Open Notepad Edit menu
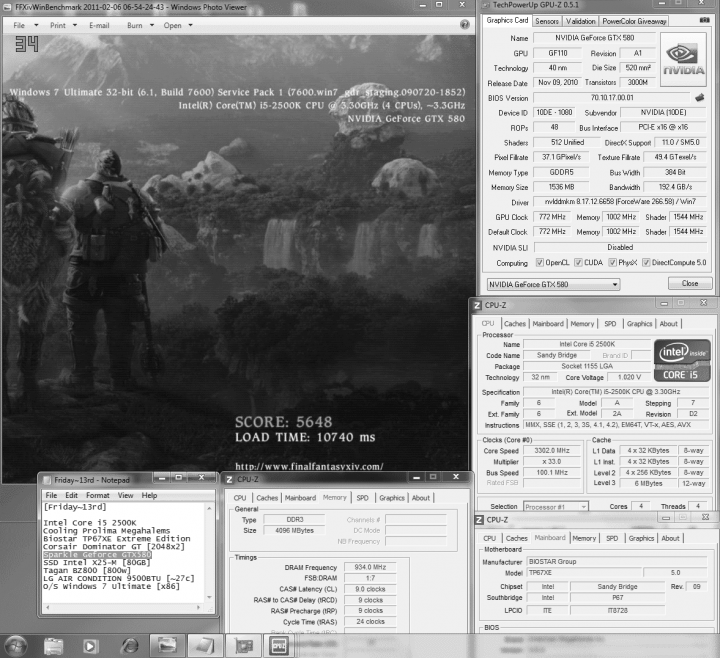 [71, 495]
